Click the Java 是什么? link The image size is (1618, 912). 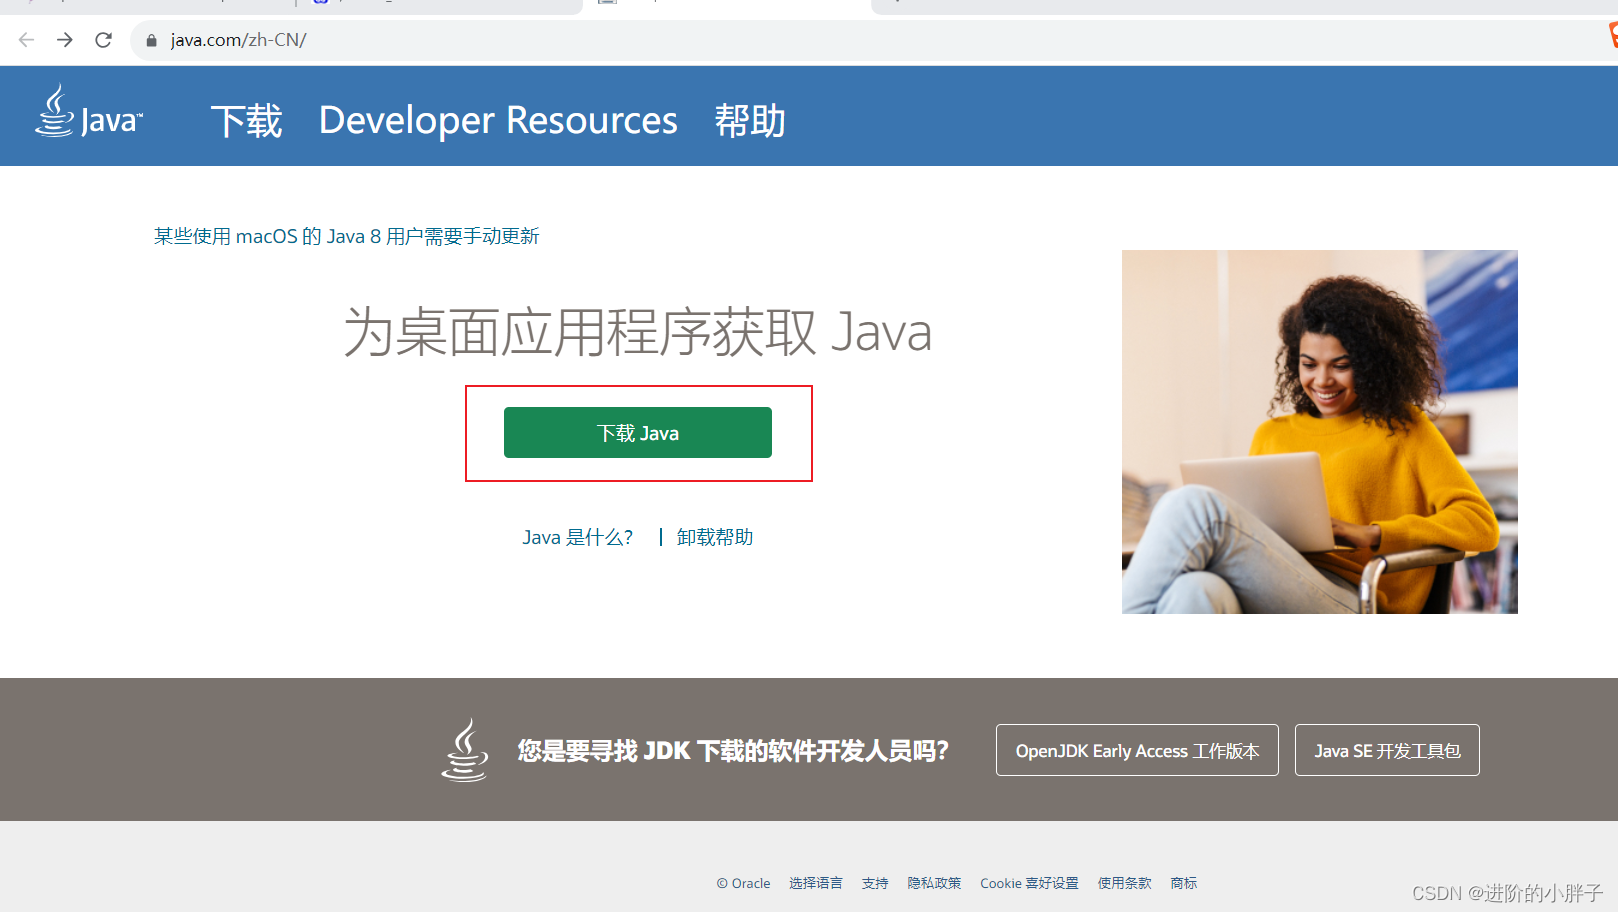578,537
